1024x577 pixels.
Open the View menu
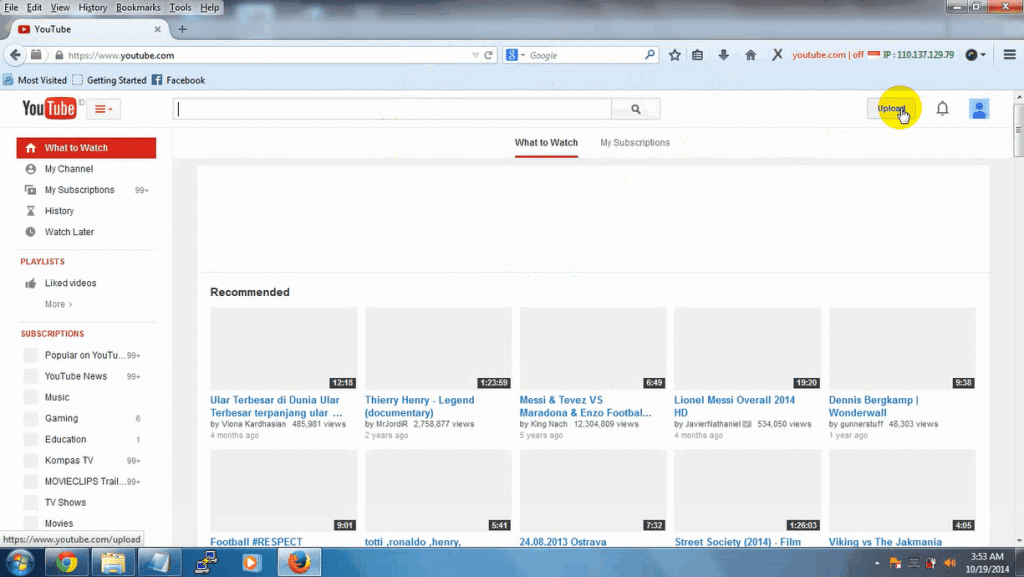pyautogui.click(x=59, y=8)
